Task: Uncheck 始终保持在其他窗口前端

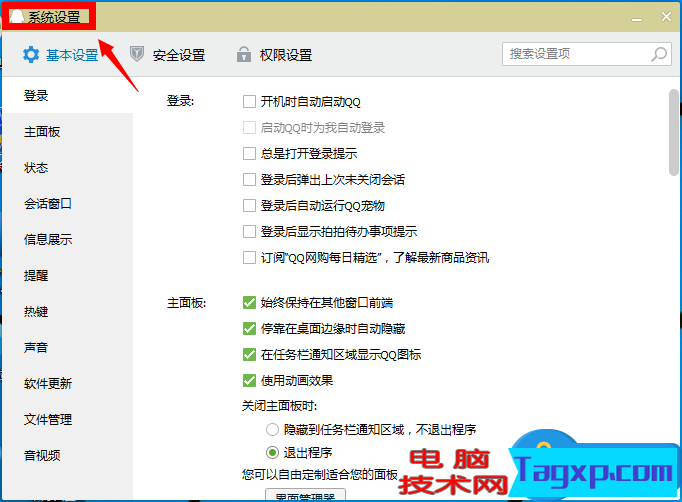Action: click(x=249, y=302)
